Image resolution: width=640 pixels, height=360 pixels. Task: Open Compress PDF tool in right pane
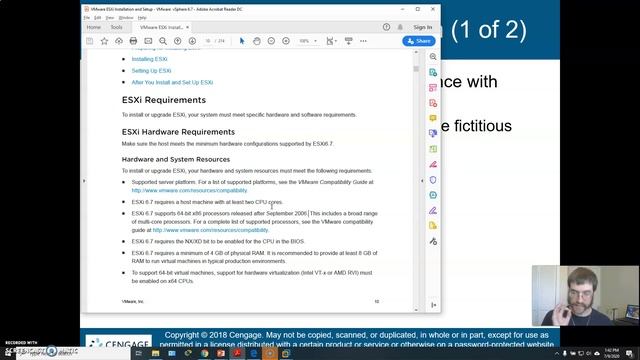pos(433,195)
